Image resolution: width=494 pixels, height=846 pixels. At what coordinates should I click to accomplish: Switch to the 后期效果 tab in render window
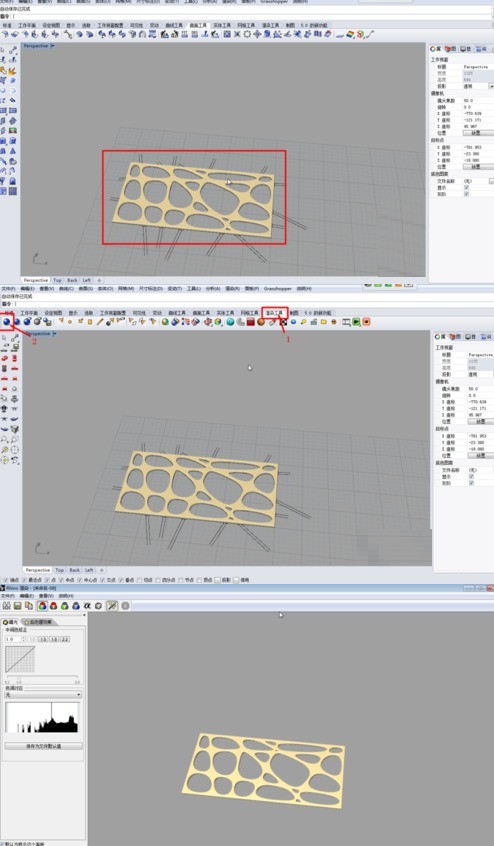(x=41, y=622)
